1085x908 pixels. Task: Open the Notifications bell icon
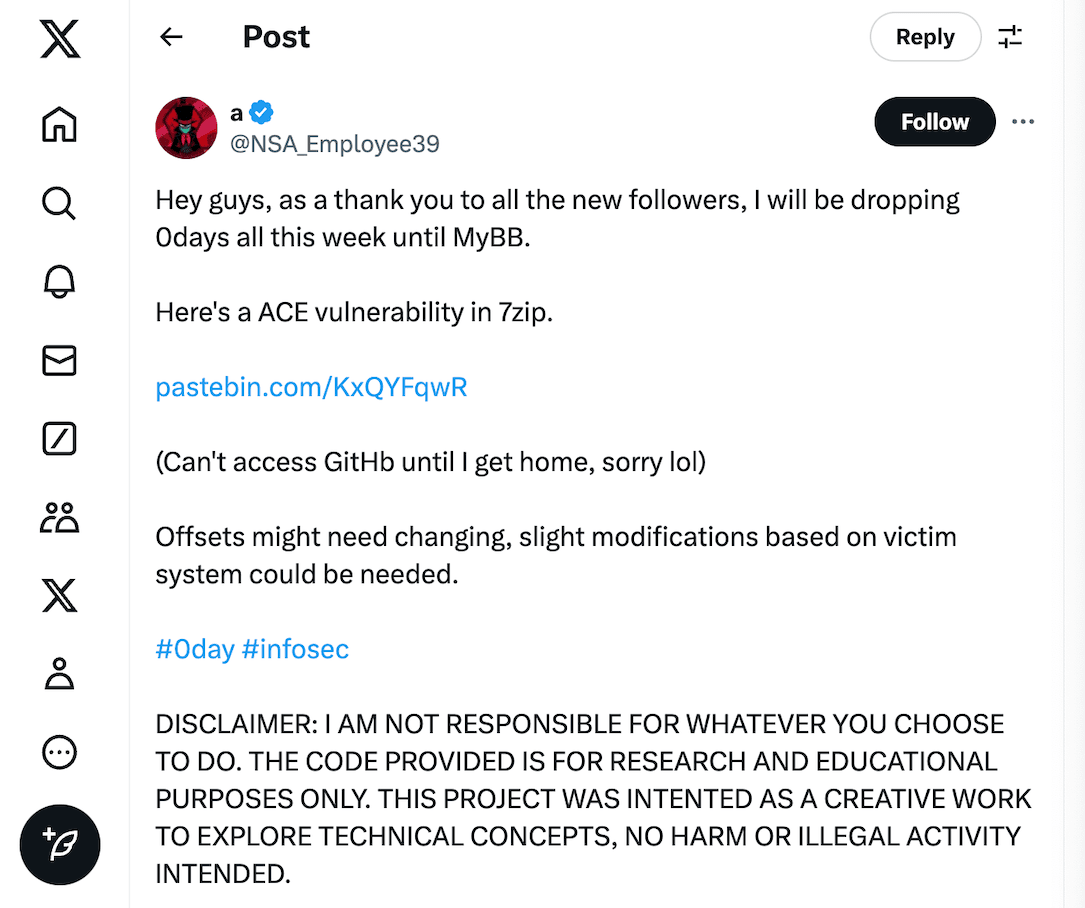[59, 282]
